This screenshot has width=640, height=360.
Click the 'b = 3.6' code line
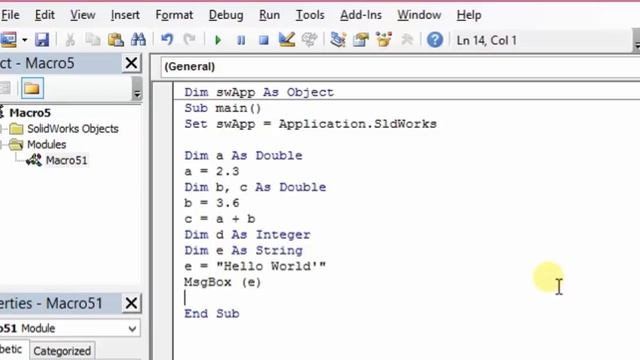click(211, 203)
